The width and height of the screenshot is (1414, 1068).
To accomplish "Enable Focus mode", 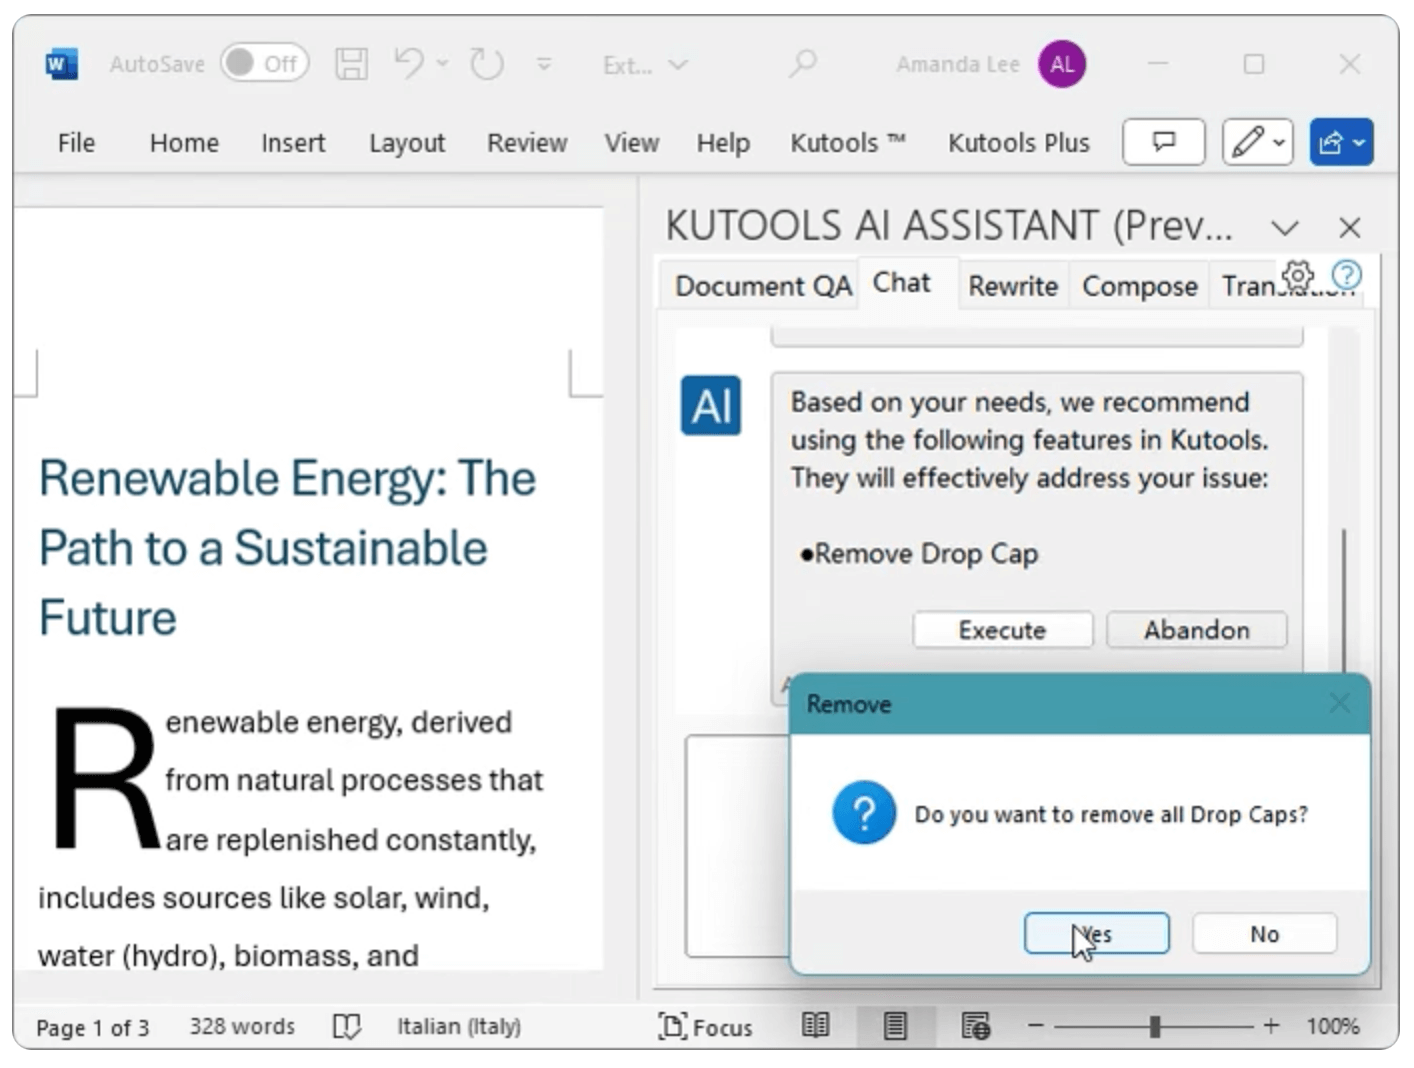I will click(705, 1027).
